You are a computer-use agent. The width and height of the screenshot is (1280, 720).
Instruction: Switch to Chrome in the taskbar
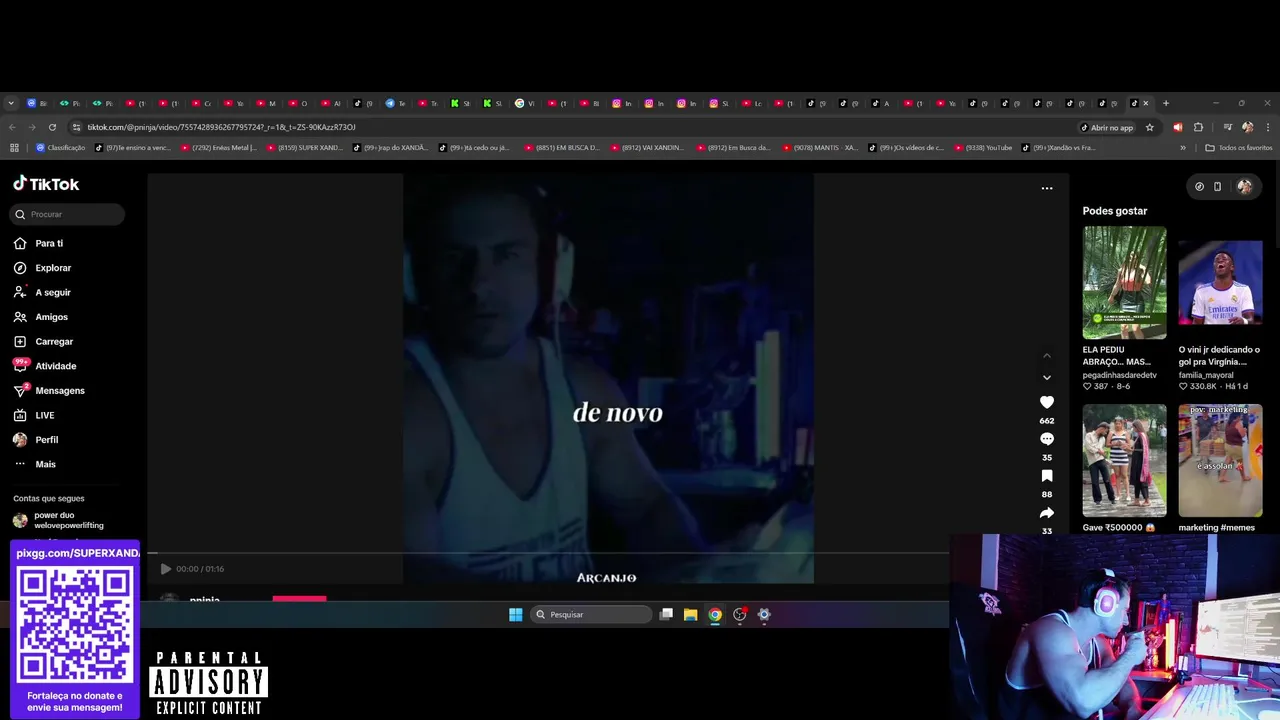point(715,615)
